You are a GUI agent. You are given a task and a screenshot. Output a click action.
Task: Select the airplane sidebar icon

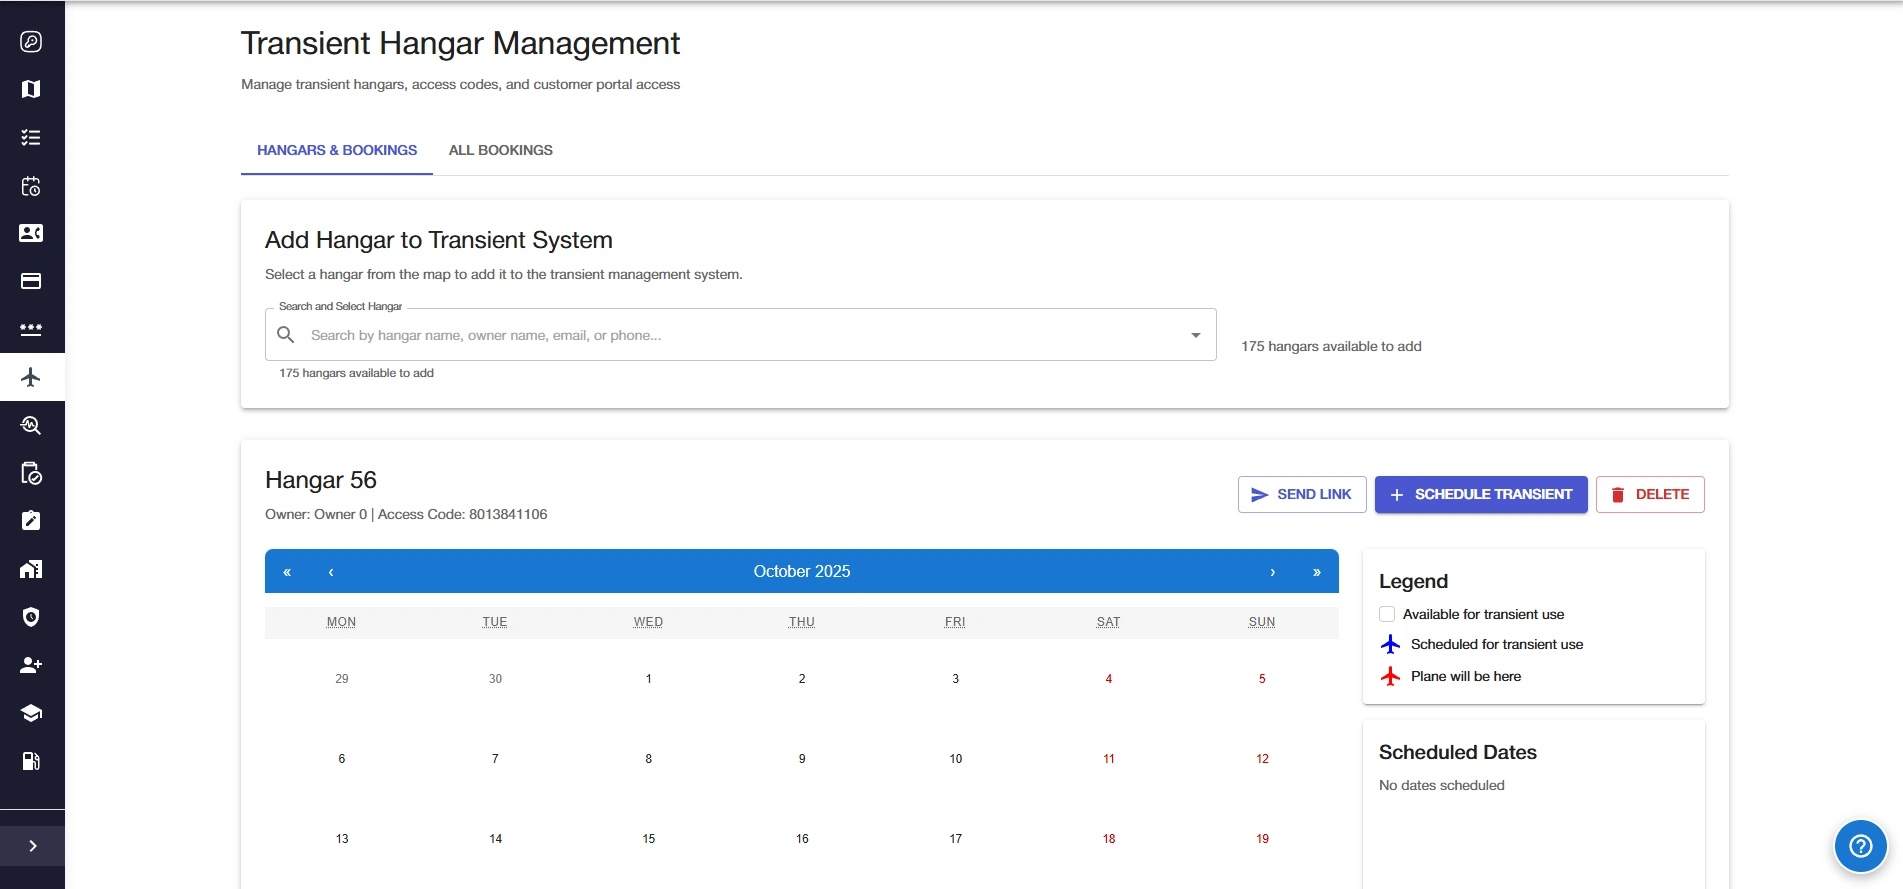[x=31, y=377]
